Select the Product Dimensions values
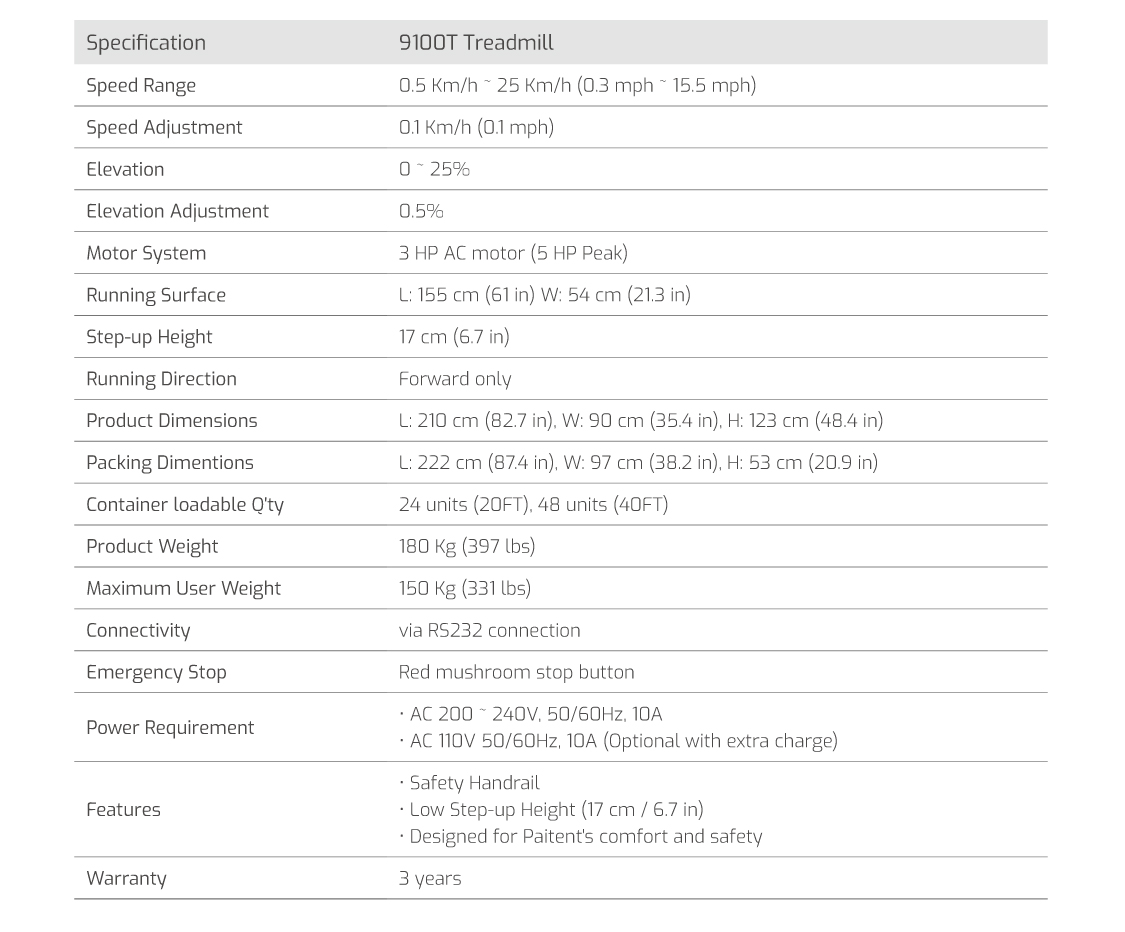 [x=641, y=420]
